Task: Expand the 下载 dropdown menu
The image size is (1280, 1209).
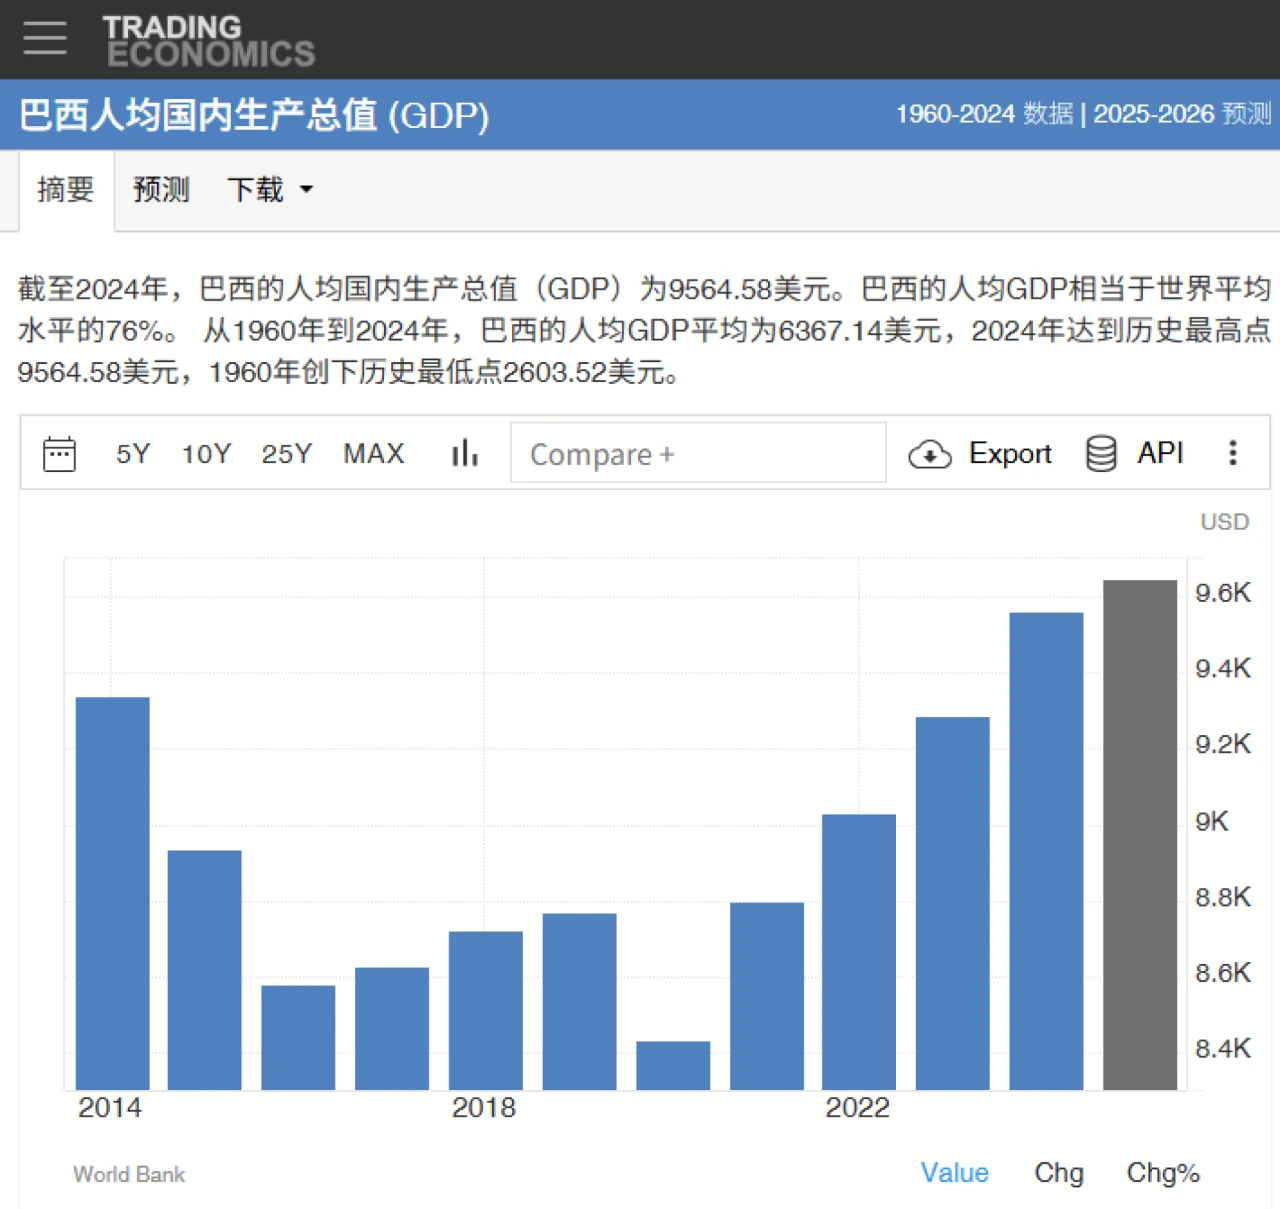Action: [x=270, y=190]
